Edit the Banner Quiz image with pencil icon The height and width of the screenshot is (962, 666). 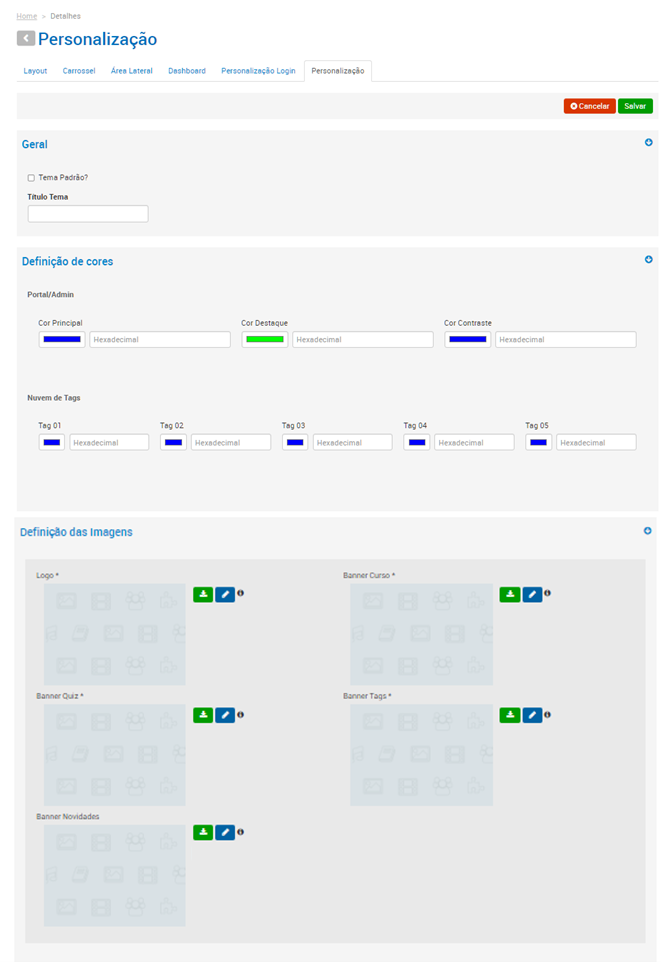pos(225,715)
